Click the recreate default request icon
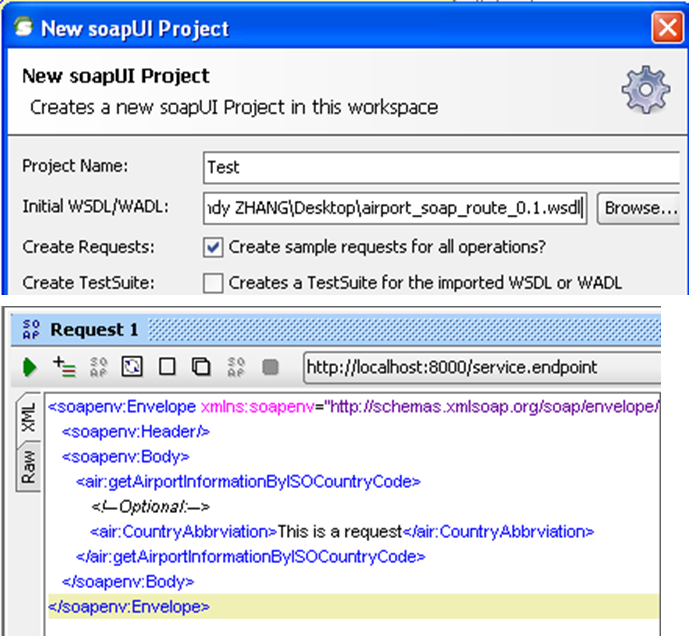 132,367
